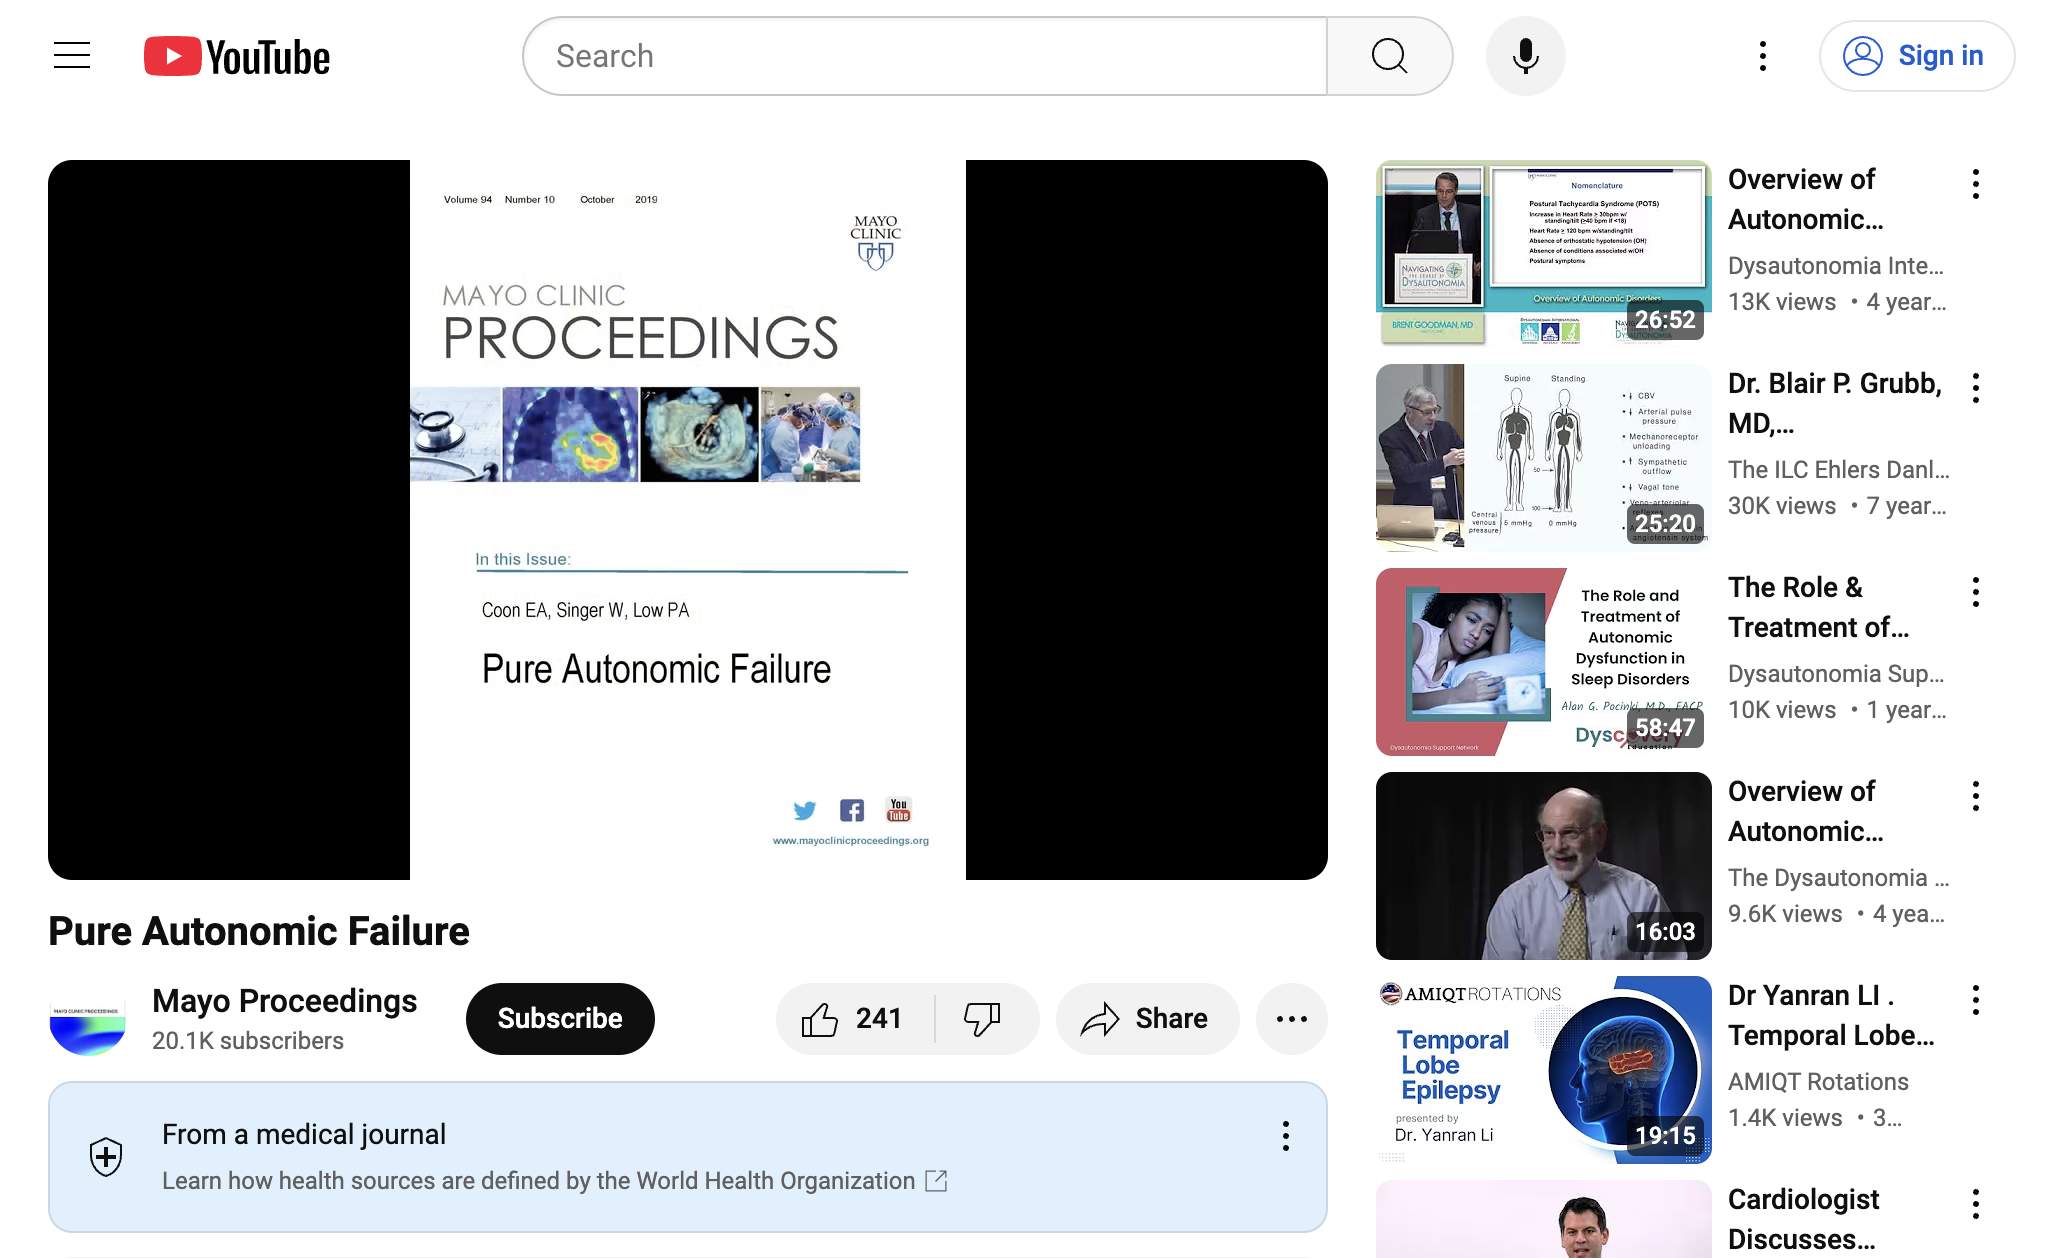
Task: Dislike the video with thumbs down
Action: pos(984,1019)
